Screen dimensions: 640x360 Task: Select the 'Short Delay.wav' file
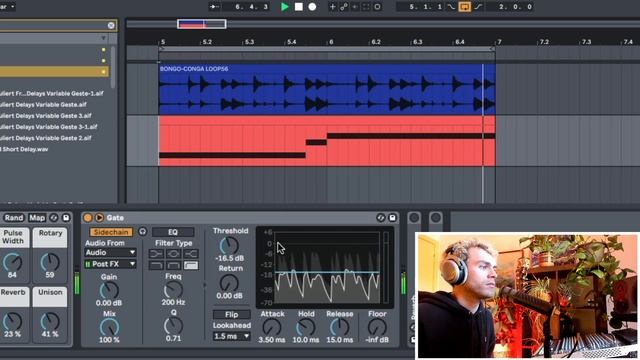point(24,149)
